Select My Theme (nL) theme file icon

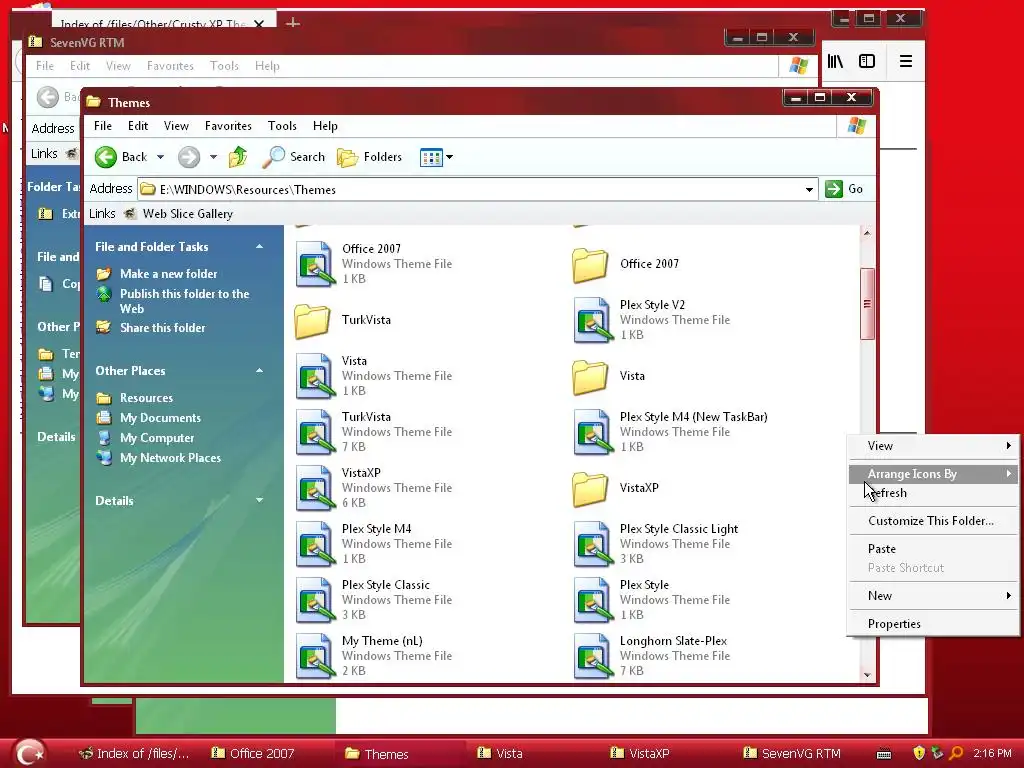pos(315,656)
